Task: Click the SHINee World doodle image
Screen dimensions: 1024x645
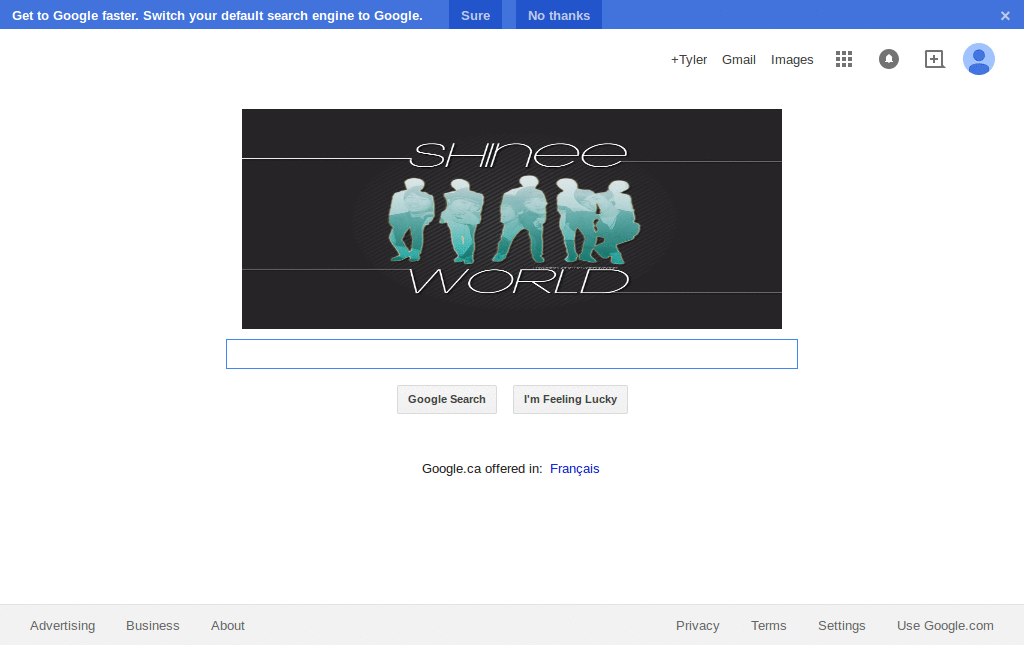Action: 512,219
